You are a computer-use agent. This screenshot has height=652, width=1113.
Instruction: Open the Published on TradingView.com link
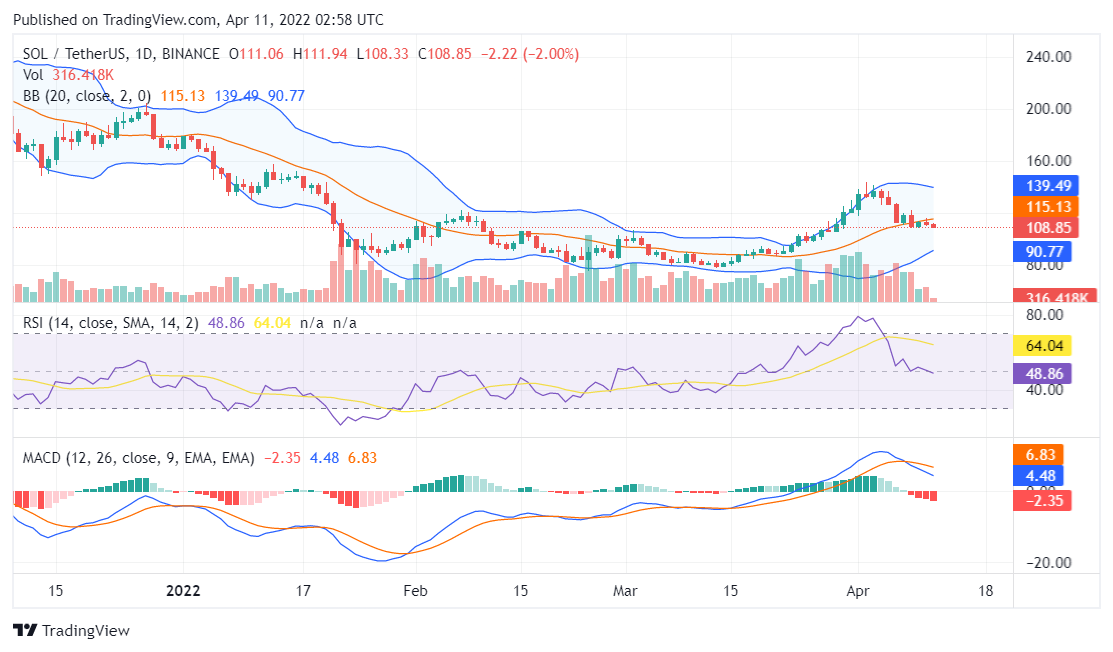[116, 19]
